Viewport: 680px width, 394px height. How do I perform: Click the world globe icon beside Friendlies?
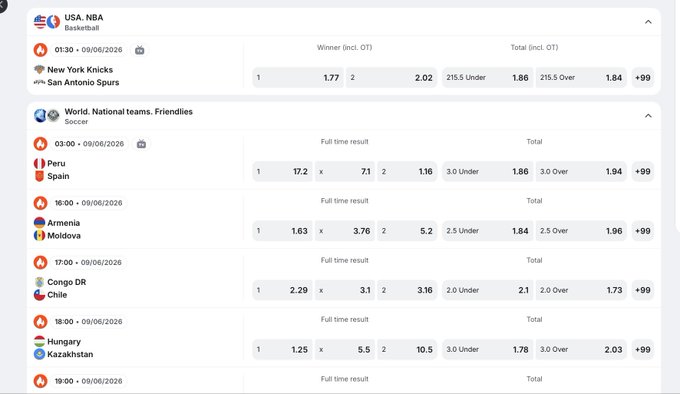pos(39,116)
